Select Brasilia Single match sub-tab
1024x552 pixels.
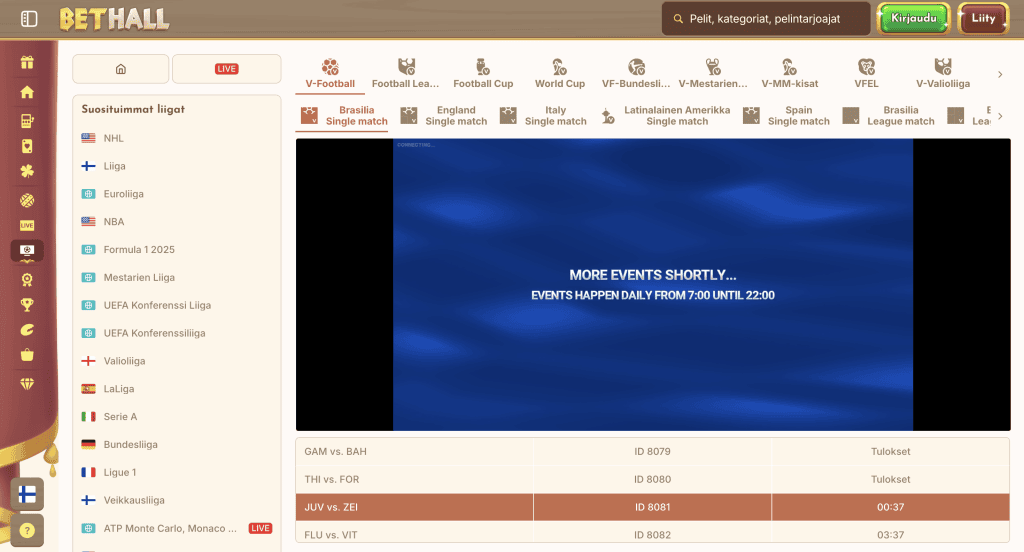(344, 116)
